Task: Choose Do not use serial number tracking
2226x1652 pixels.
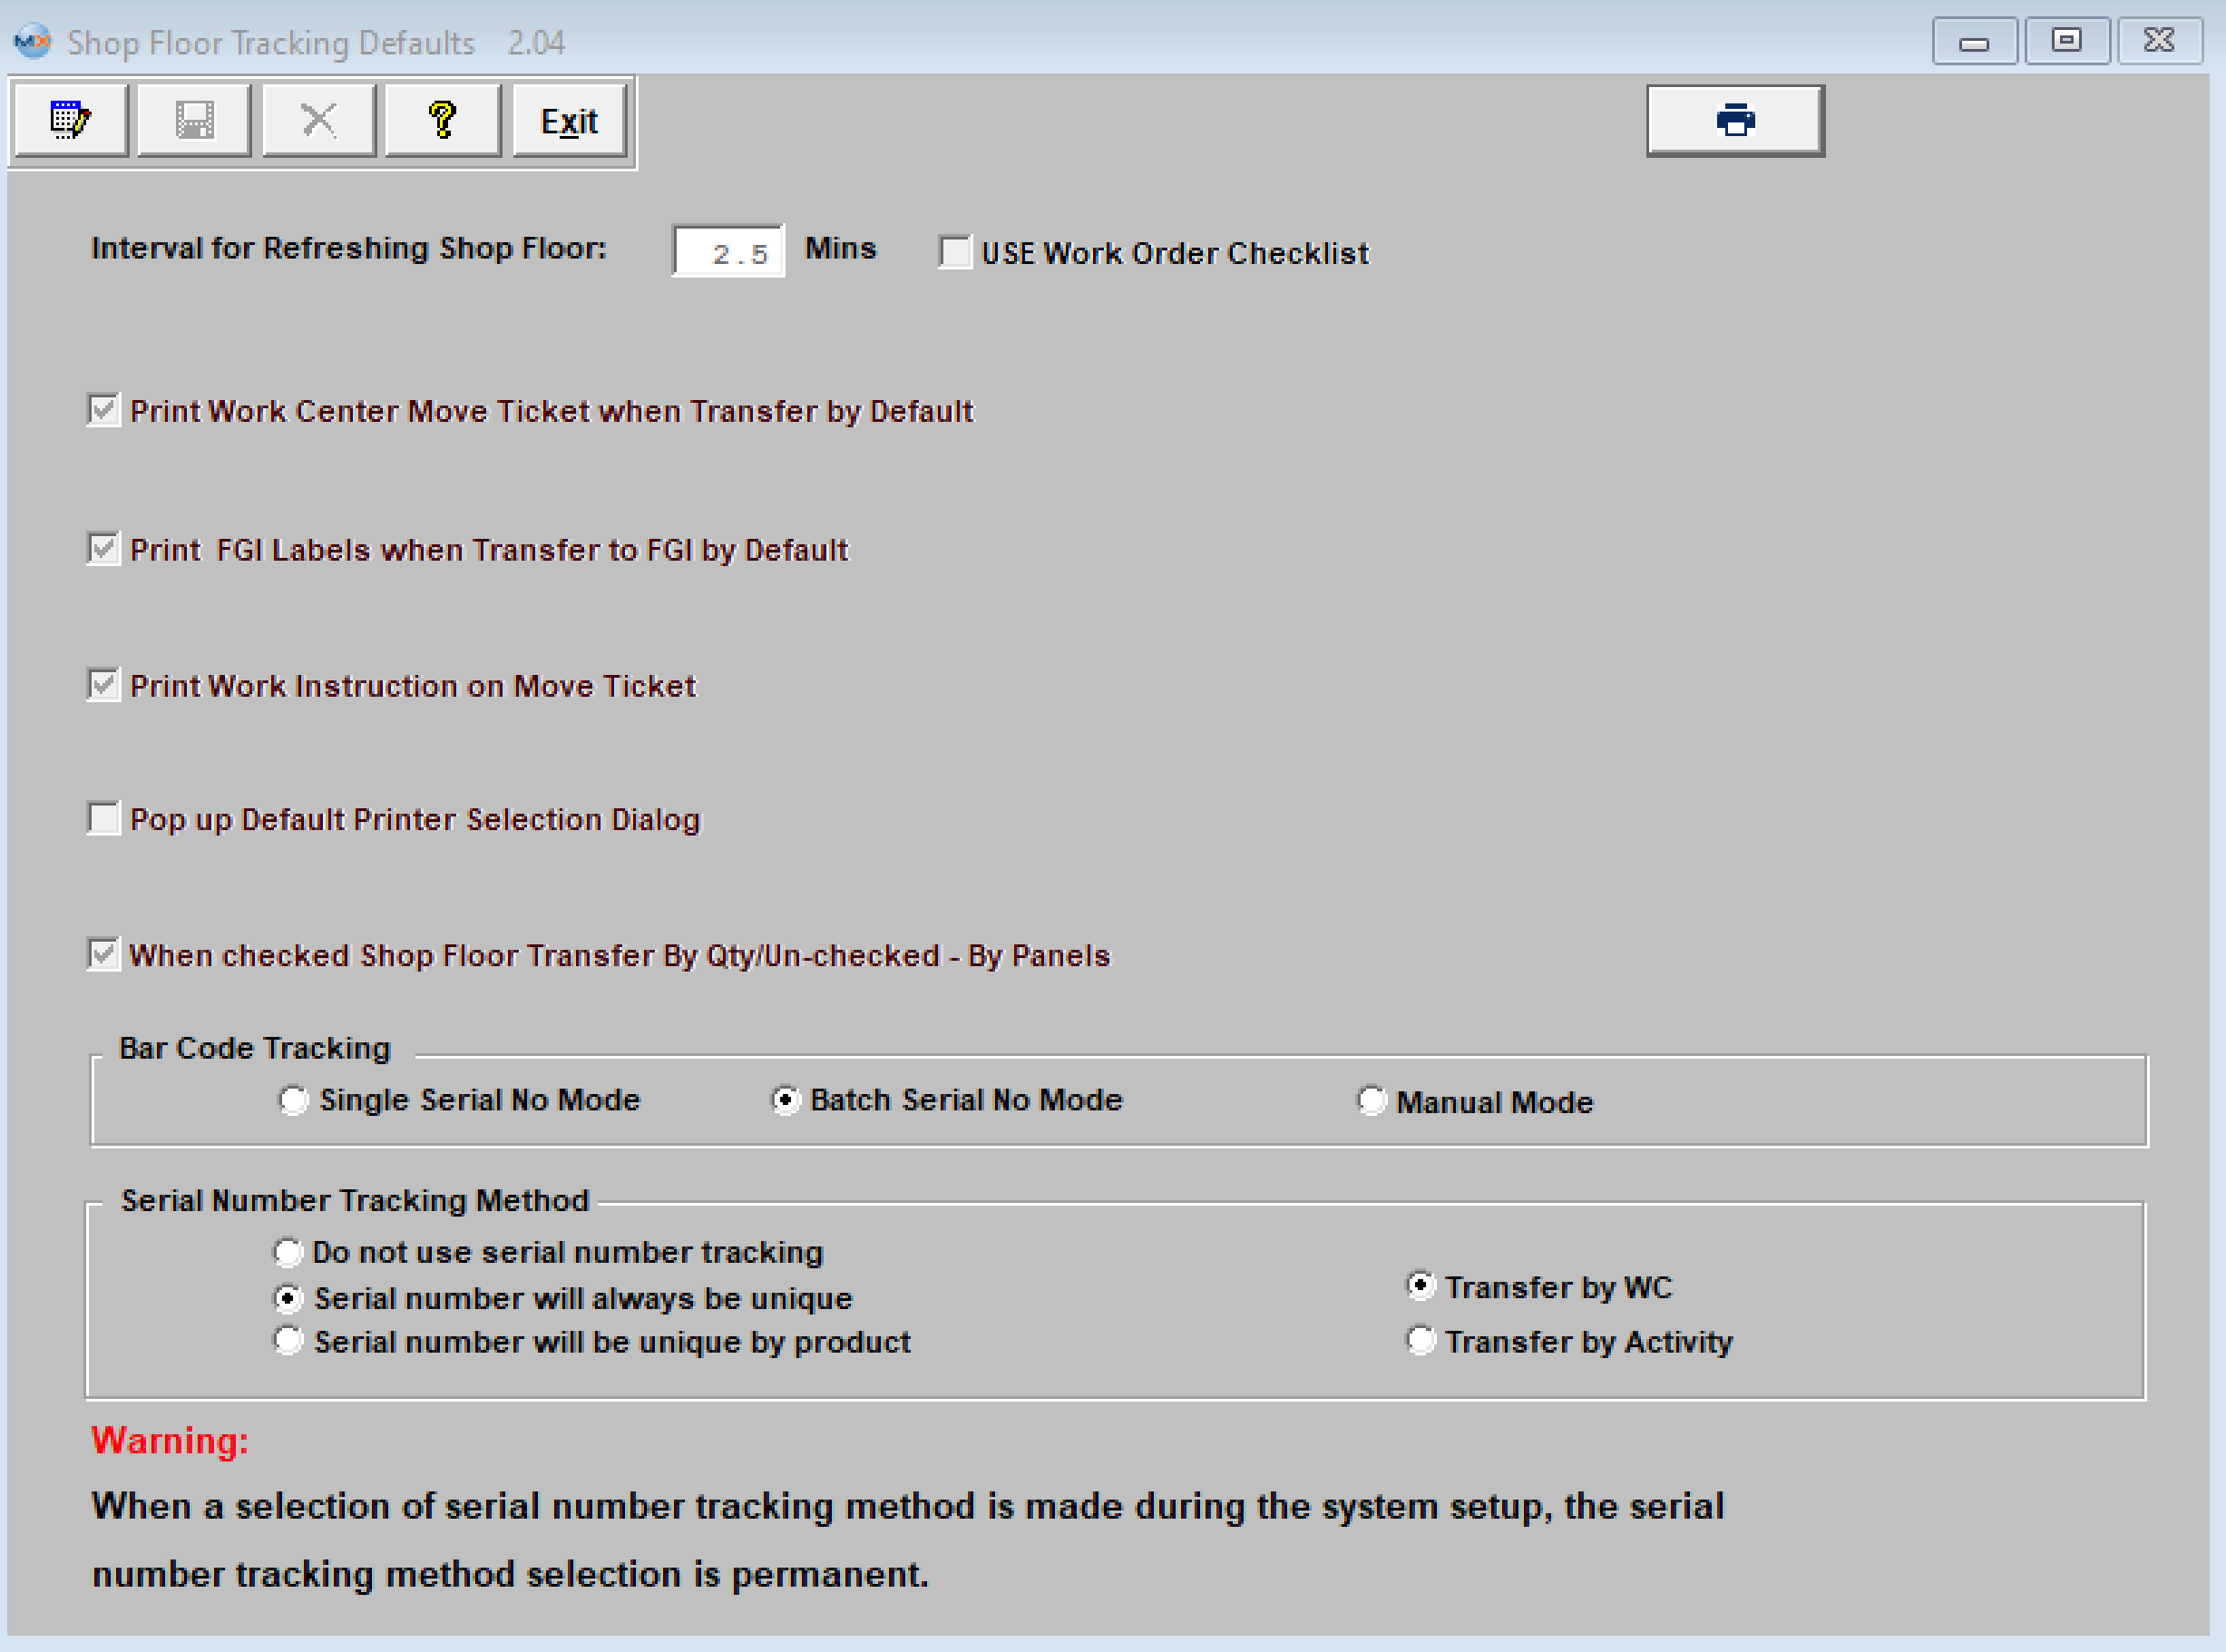Action: pyautogui.click(x=288, y=1252)
